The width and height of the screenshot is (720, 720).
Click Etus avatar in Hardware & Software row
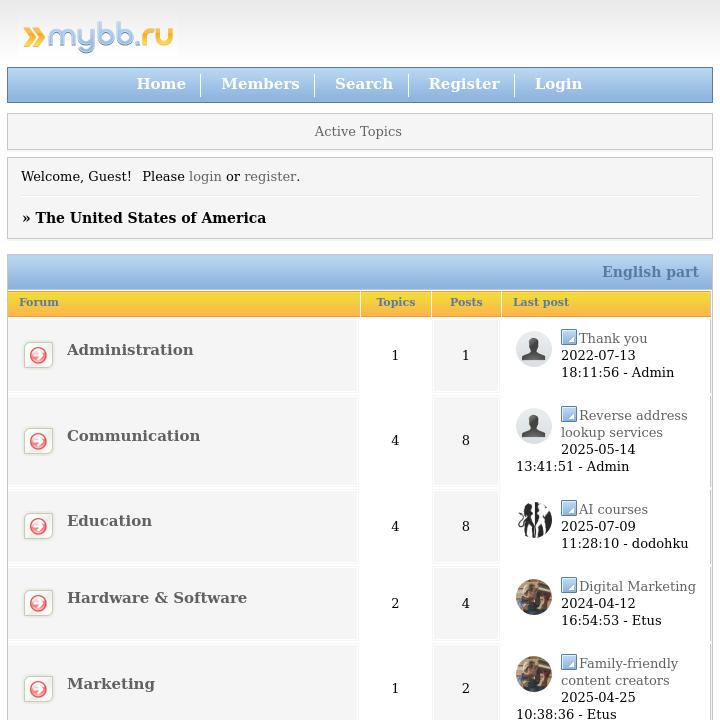[x=534, y=597]
